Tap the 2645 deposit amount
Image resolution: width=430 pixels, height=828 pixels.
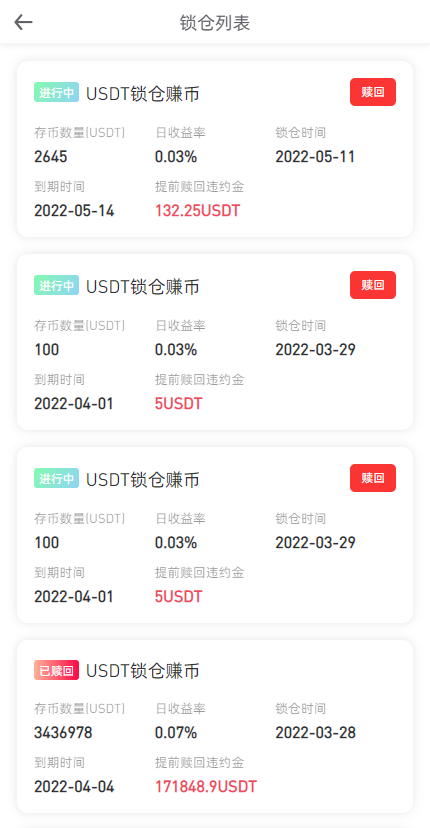coord(51,157)
